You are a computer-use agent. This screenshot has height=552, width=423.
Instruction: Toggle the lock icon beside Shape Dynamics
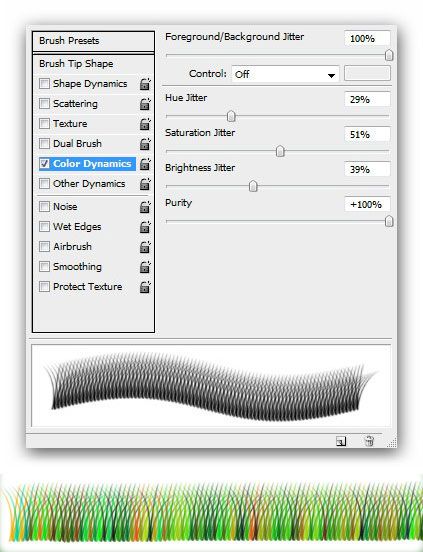click(145, 84)
